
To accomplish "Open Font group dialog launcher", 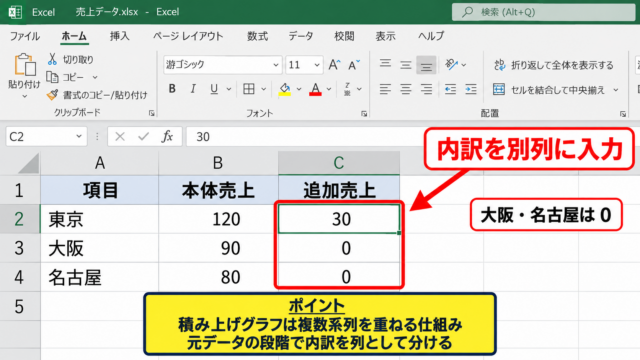I will tap(364, 114).
